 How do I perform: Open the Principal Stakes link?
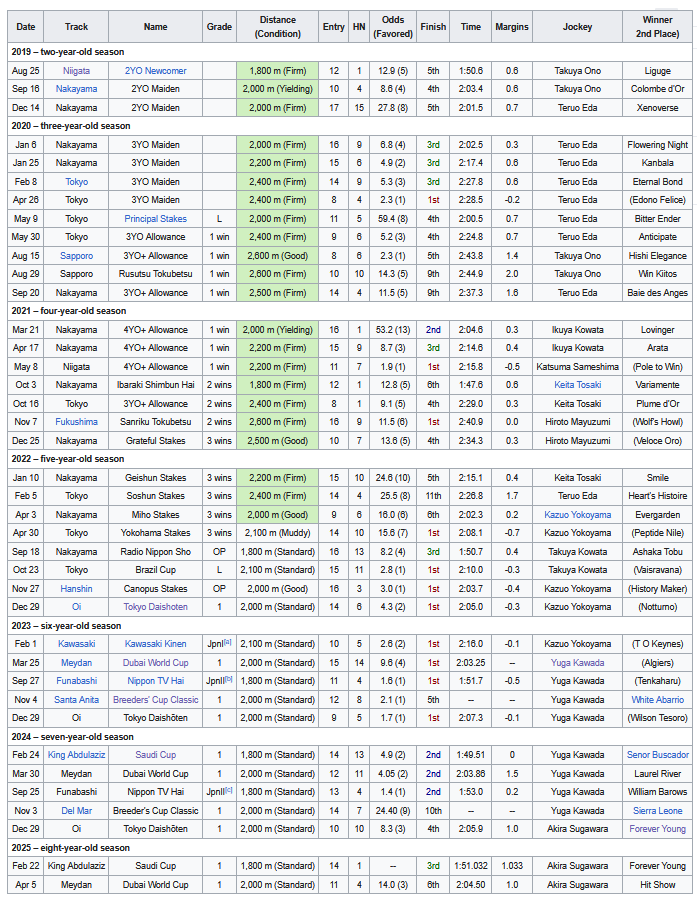coord(155,219)
